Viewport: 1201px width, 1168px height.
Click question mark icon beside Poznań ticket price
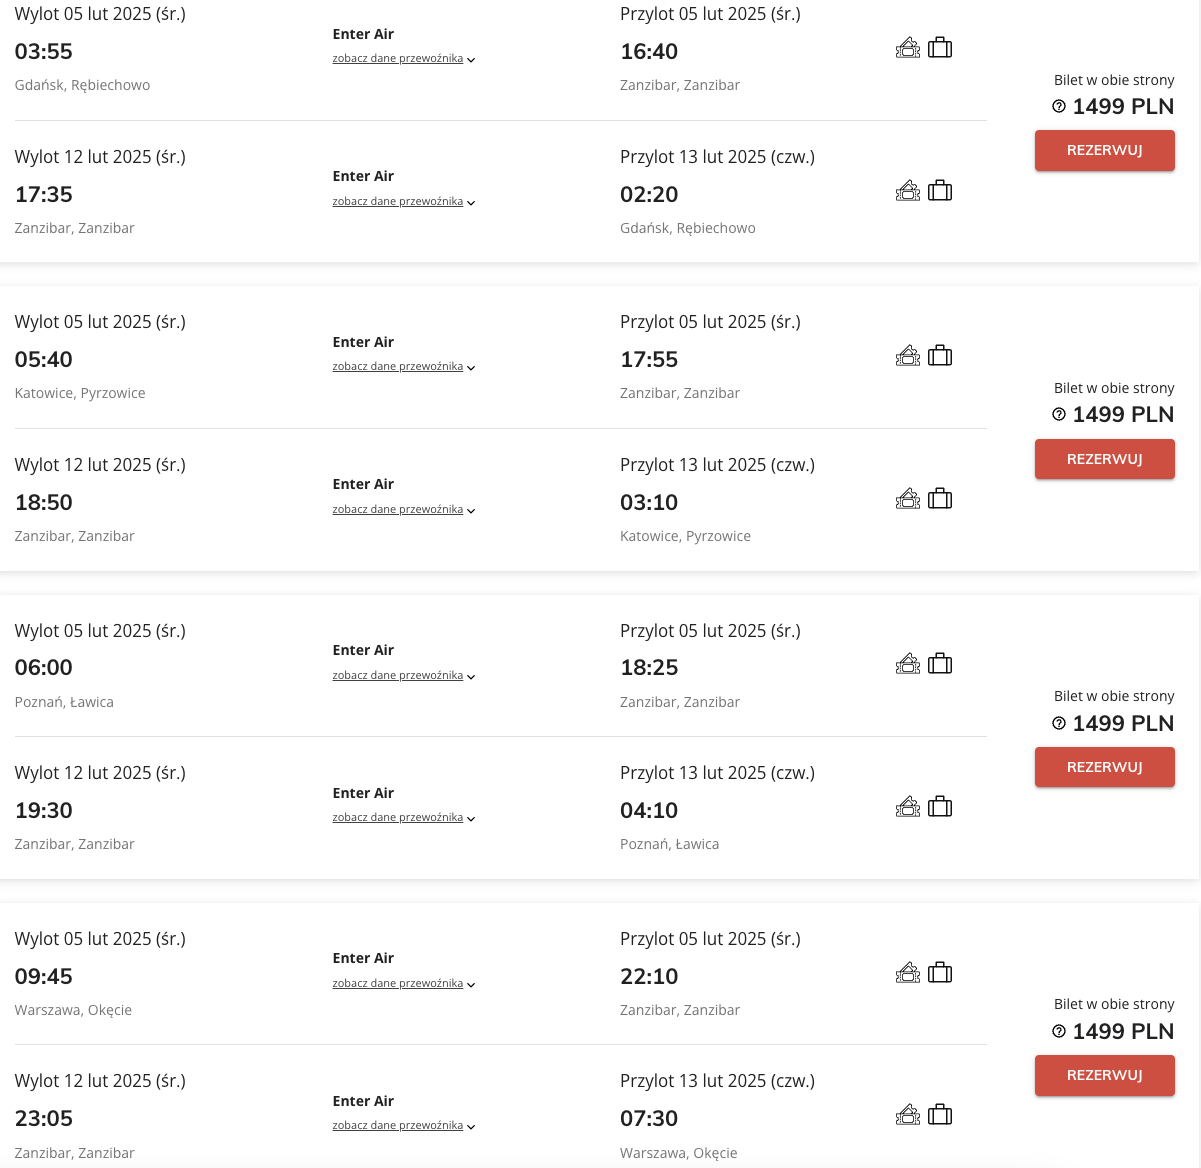coord(1059,723)
